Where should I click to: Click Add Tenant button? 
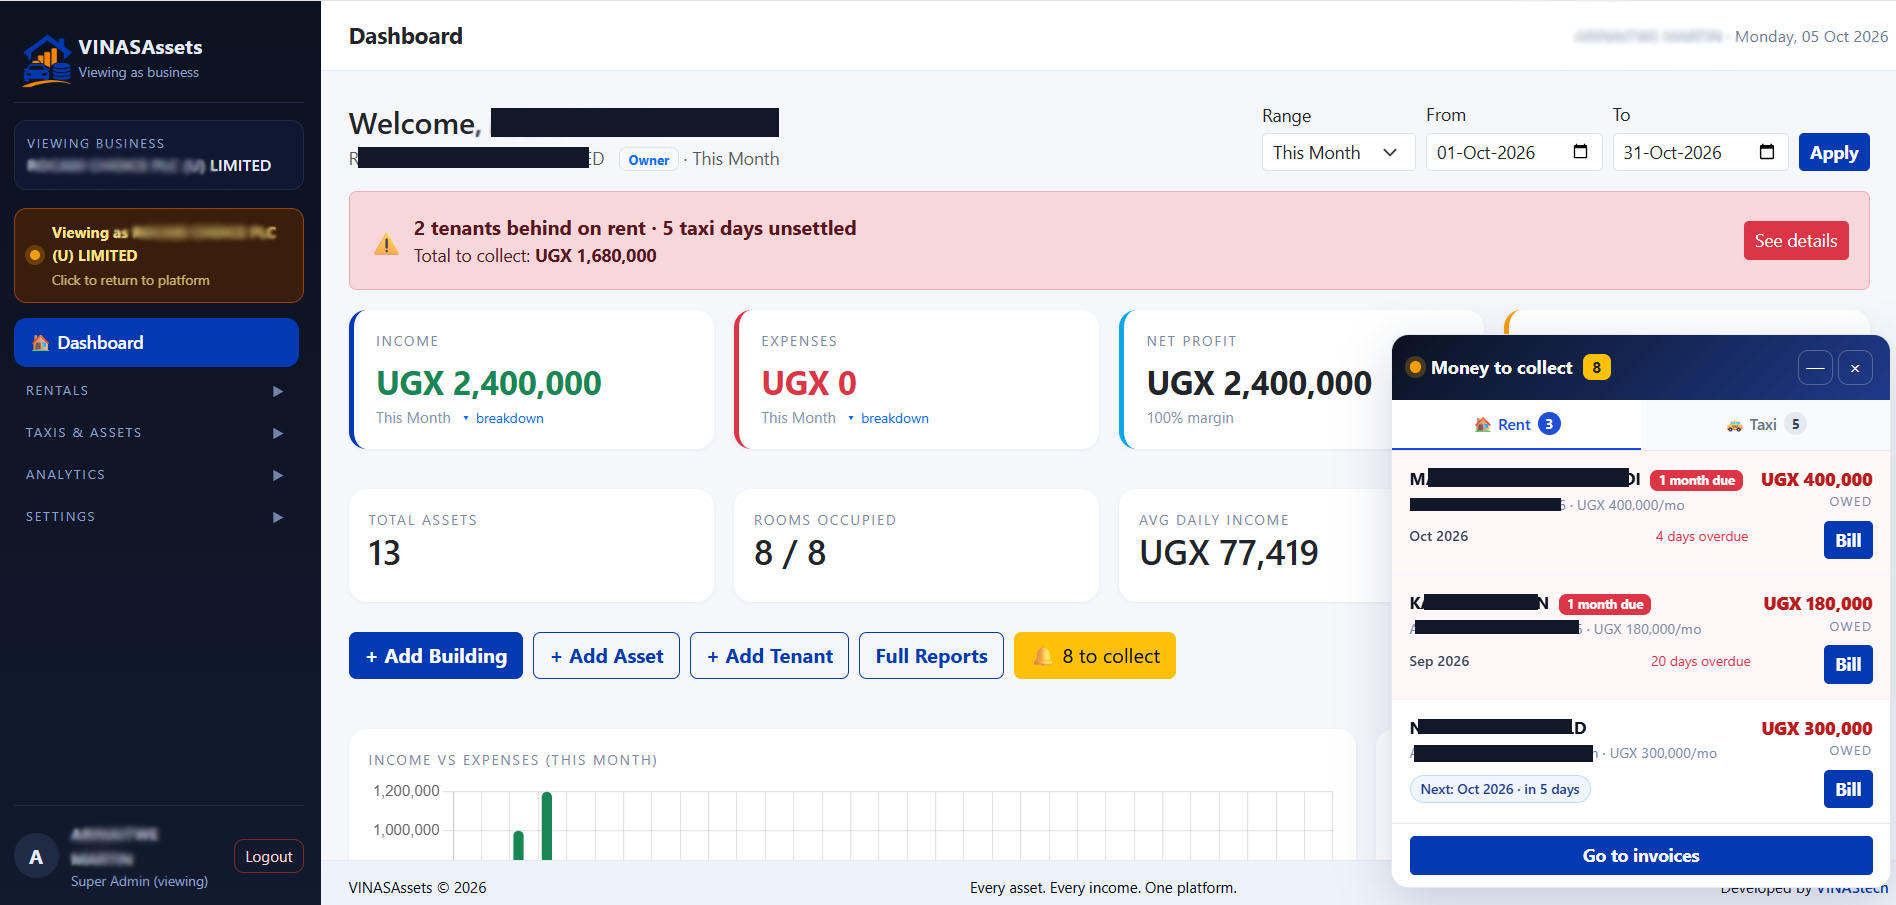(769, 656)
